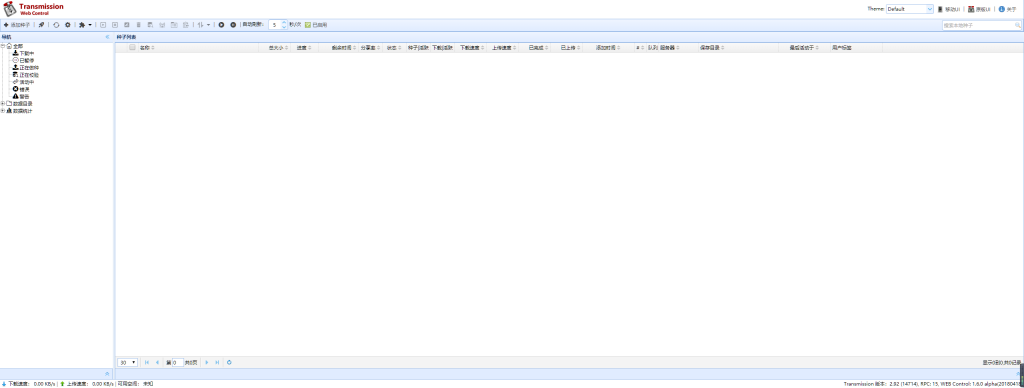The width and height of the screenshot is (1024, 388).
Task: Go to next page in pager
Action: pyautogui.click(x=207, y=362)
